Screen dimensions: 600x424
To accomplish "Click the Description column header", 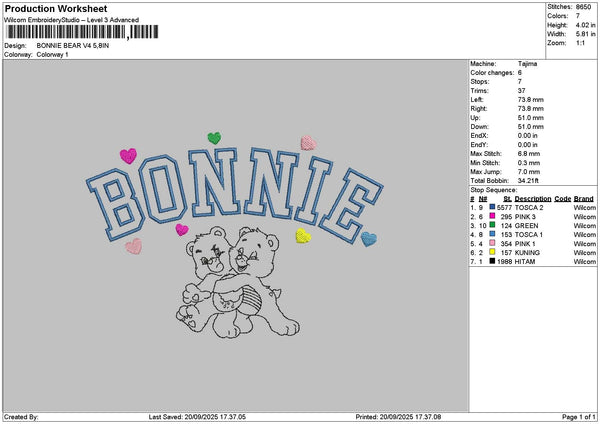I will coord(533,198).
